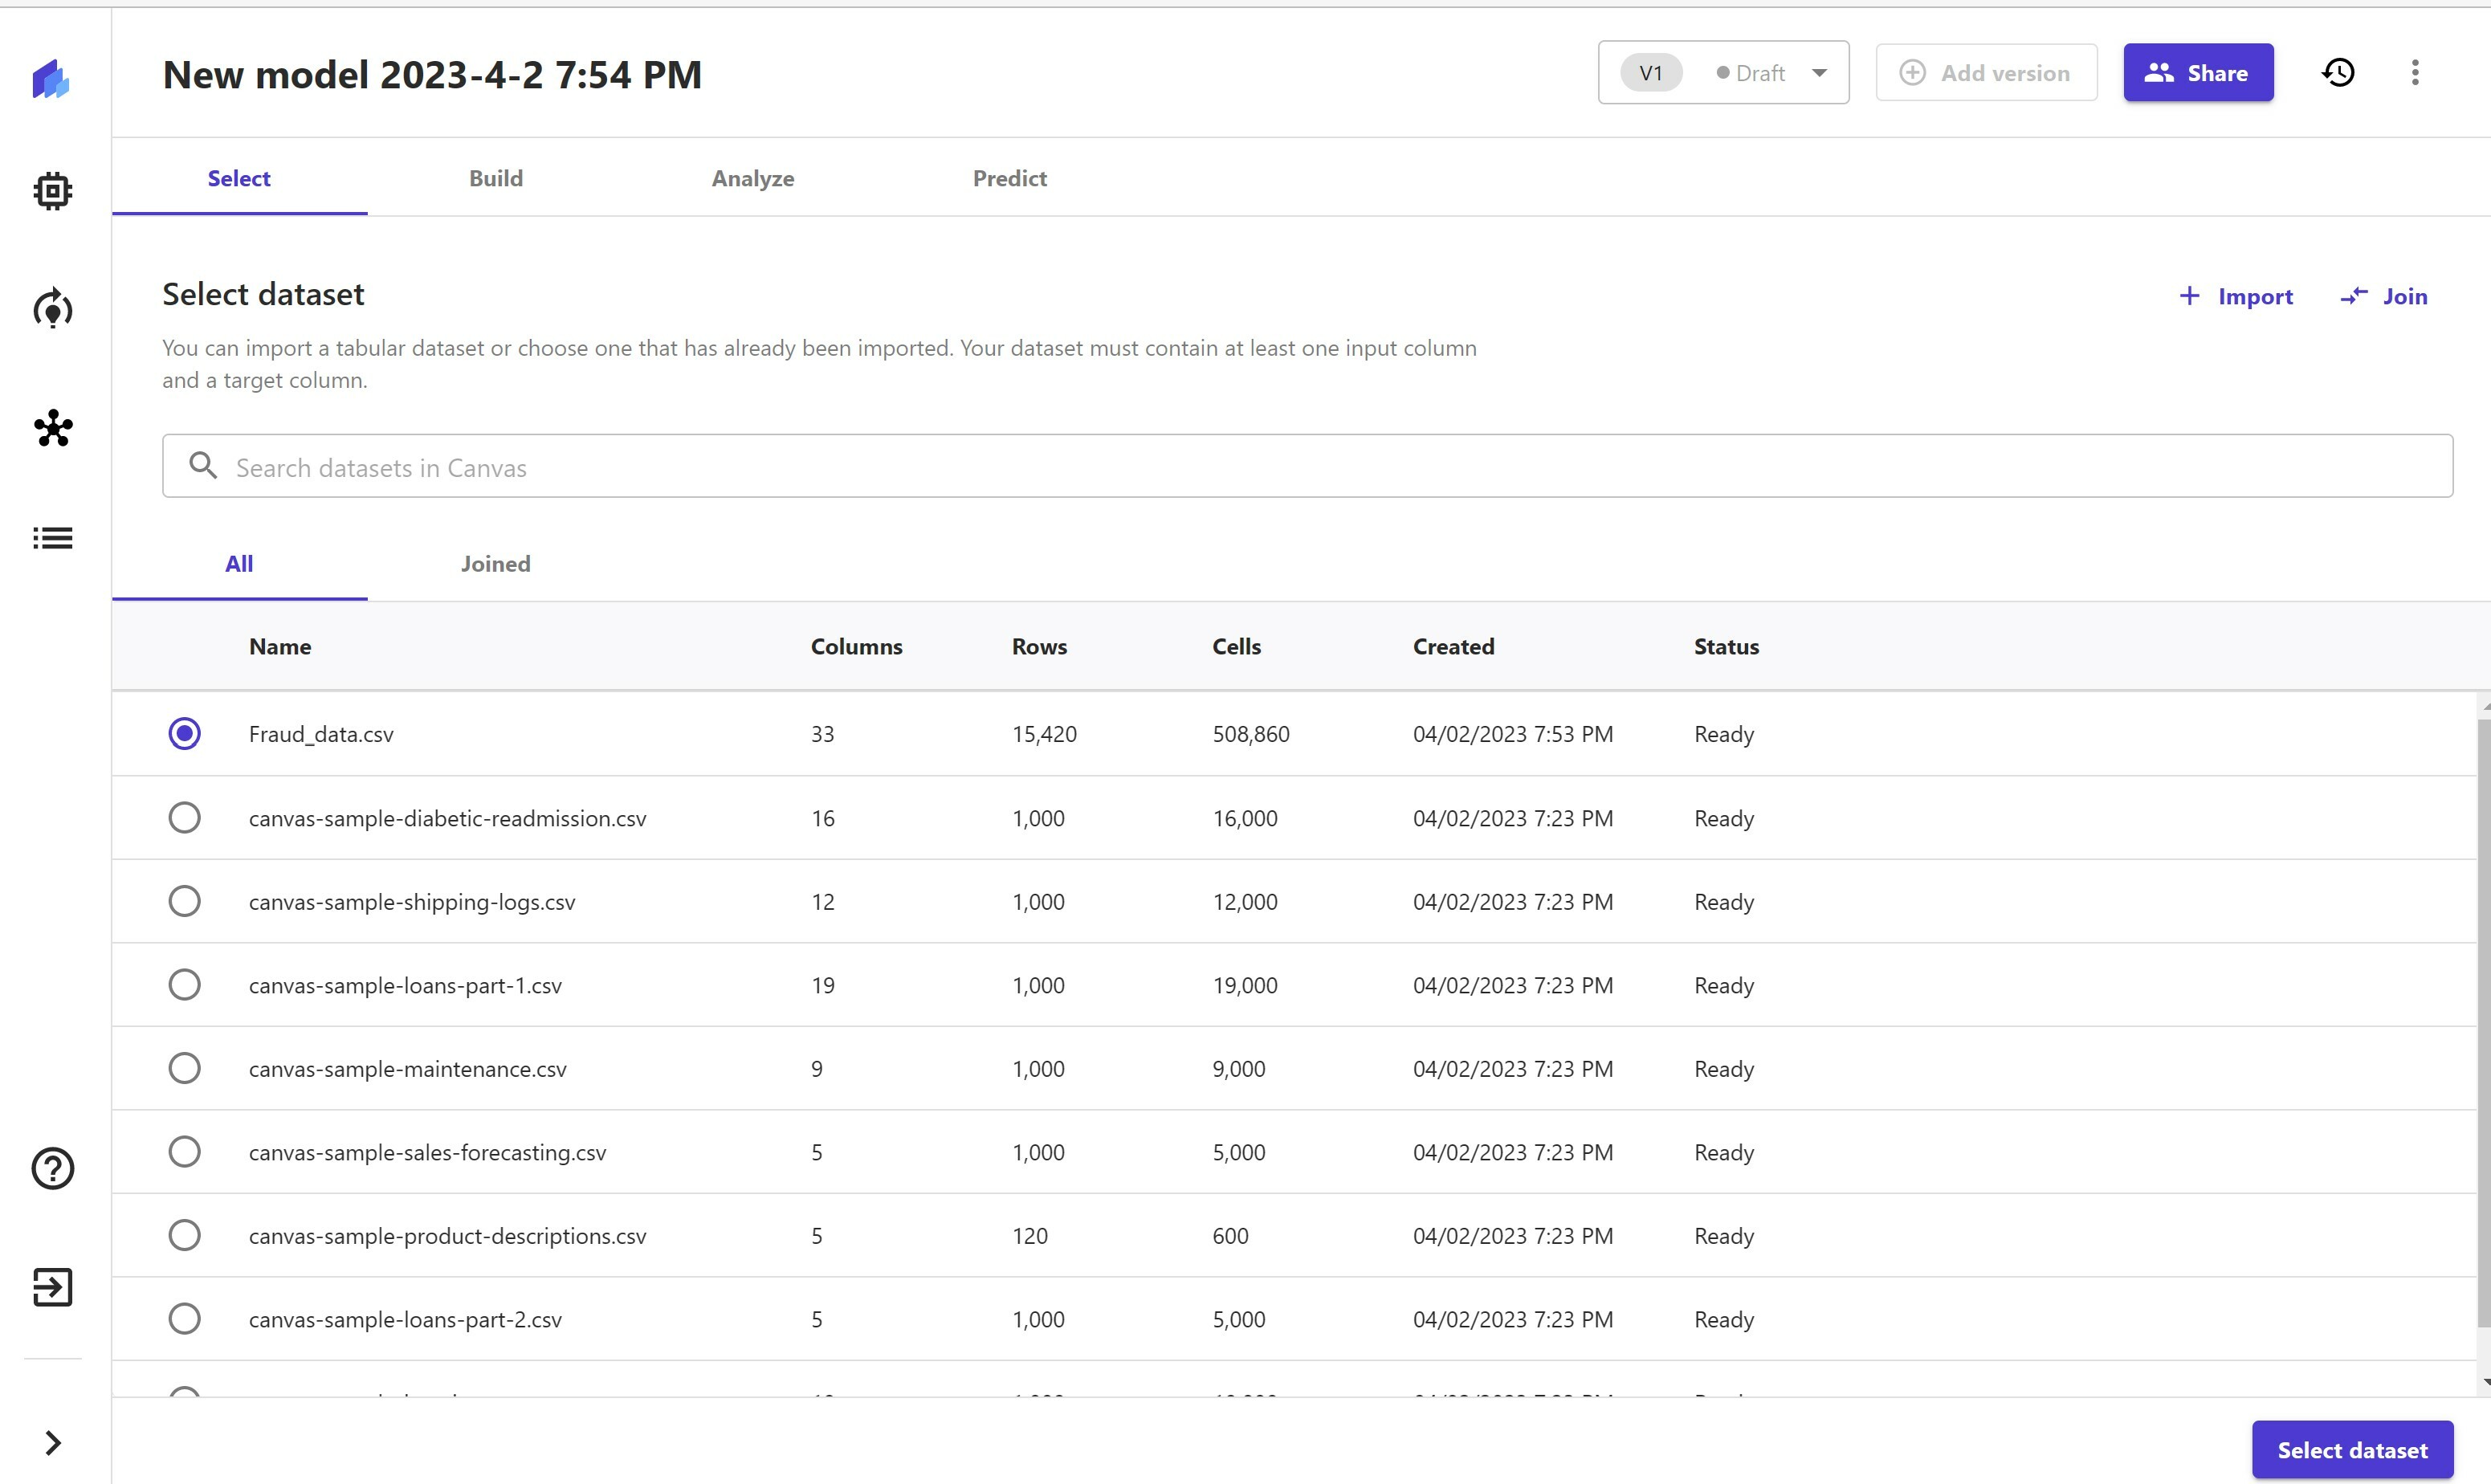Switch to the Joined datasets tab
The height and width of the screenshot is (1484, 2491).
coord(496,564)
